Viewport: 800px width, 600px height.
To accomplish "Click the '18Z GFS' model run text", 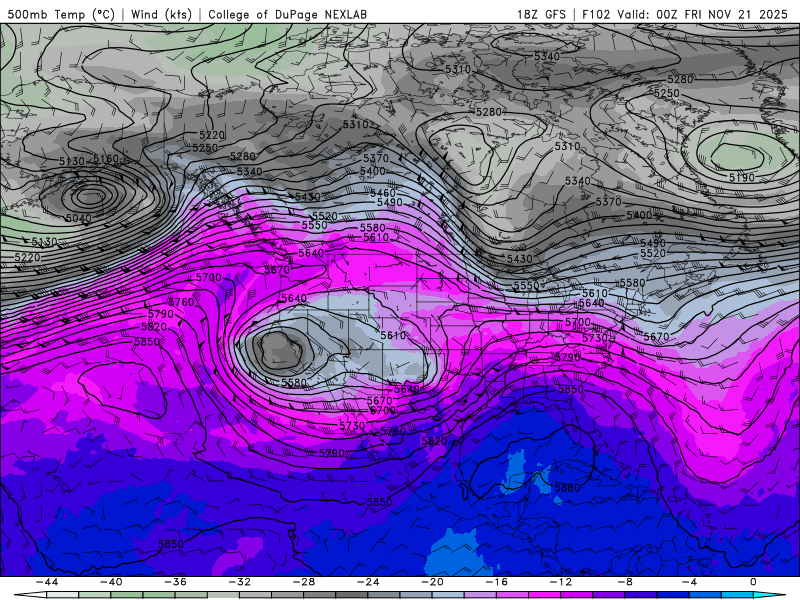I will point(541,14).
